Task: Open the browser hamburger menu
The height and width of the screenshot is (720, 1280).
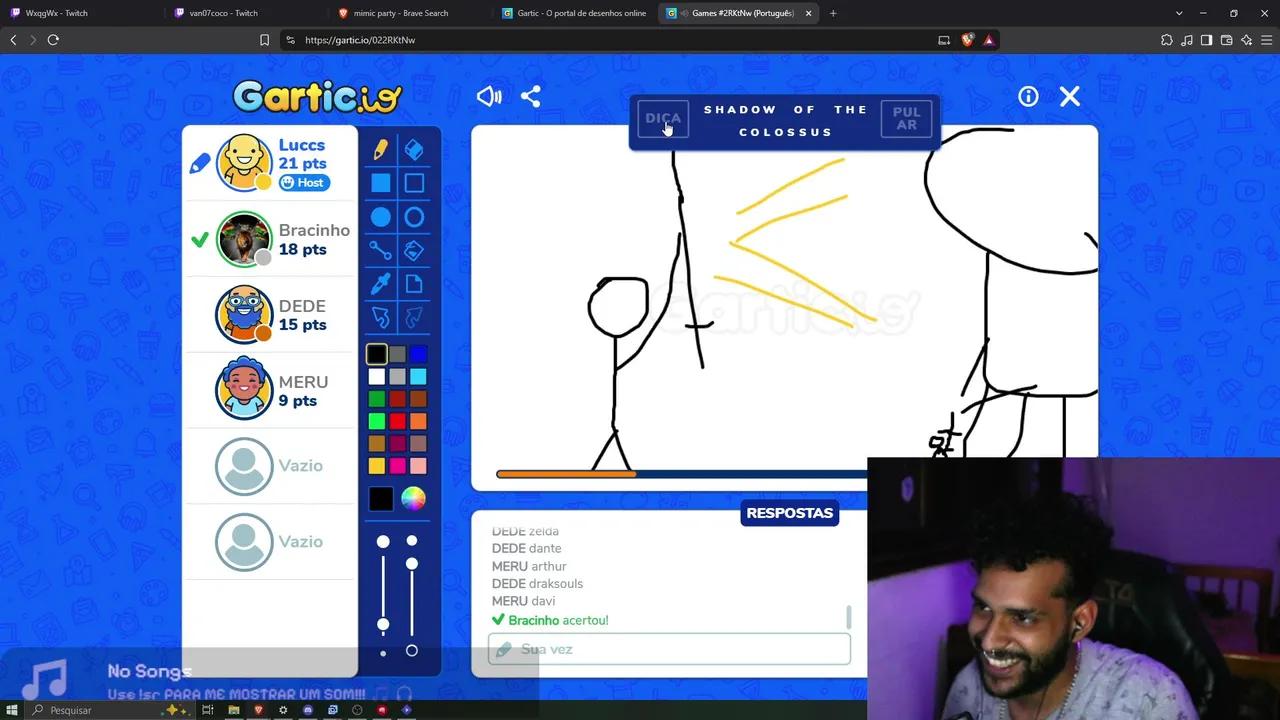Action: point(1266,40)
